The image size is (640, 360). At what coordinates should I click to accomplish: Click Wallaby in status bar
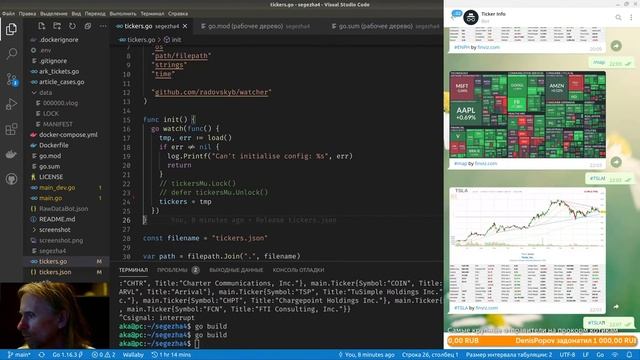pos(133,355)
